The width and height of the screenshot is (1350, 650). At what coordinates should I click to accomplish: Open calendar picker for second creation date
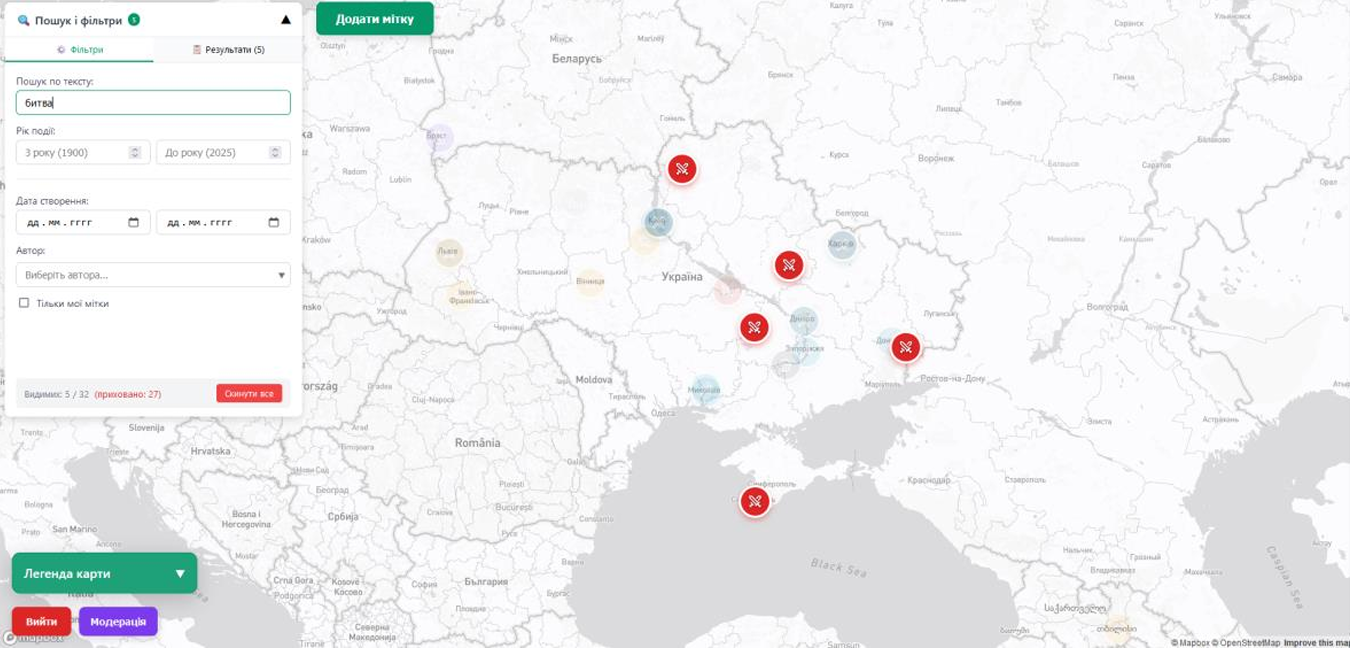click(274, 222)
